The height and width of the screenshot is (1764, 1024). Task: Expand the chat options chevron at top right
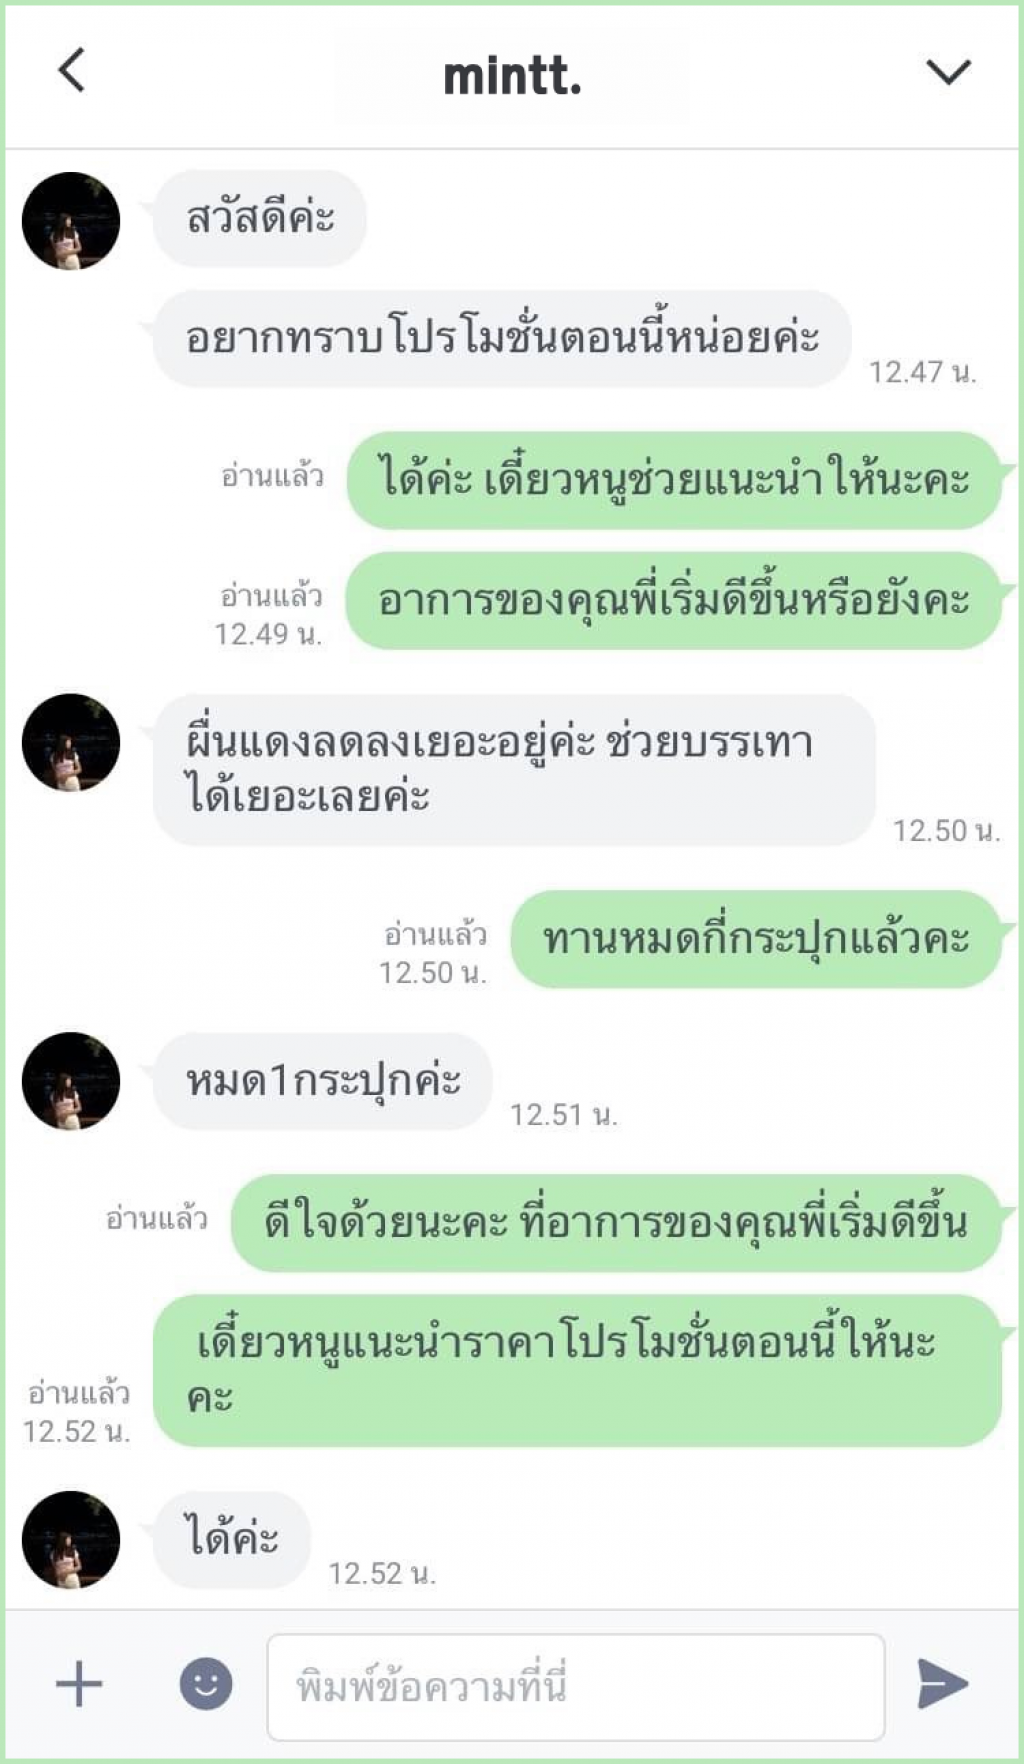pos(948,72)
